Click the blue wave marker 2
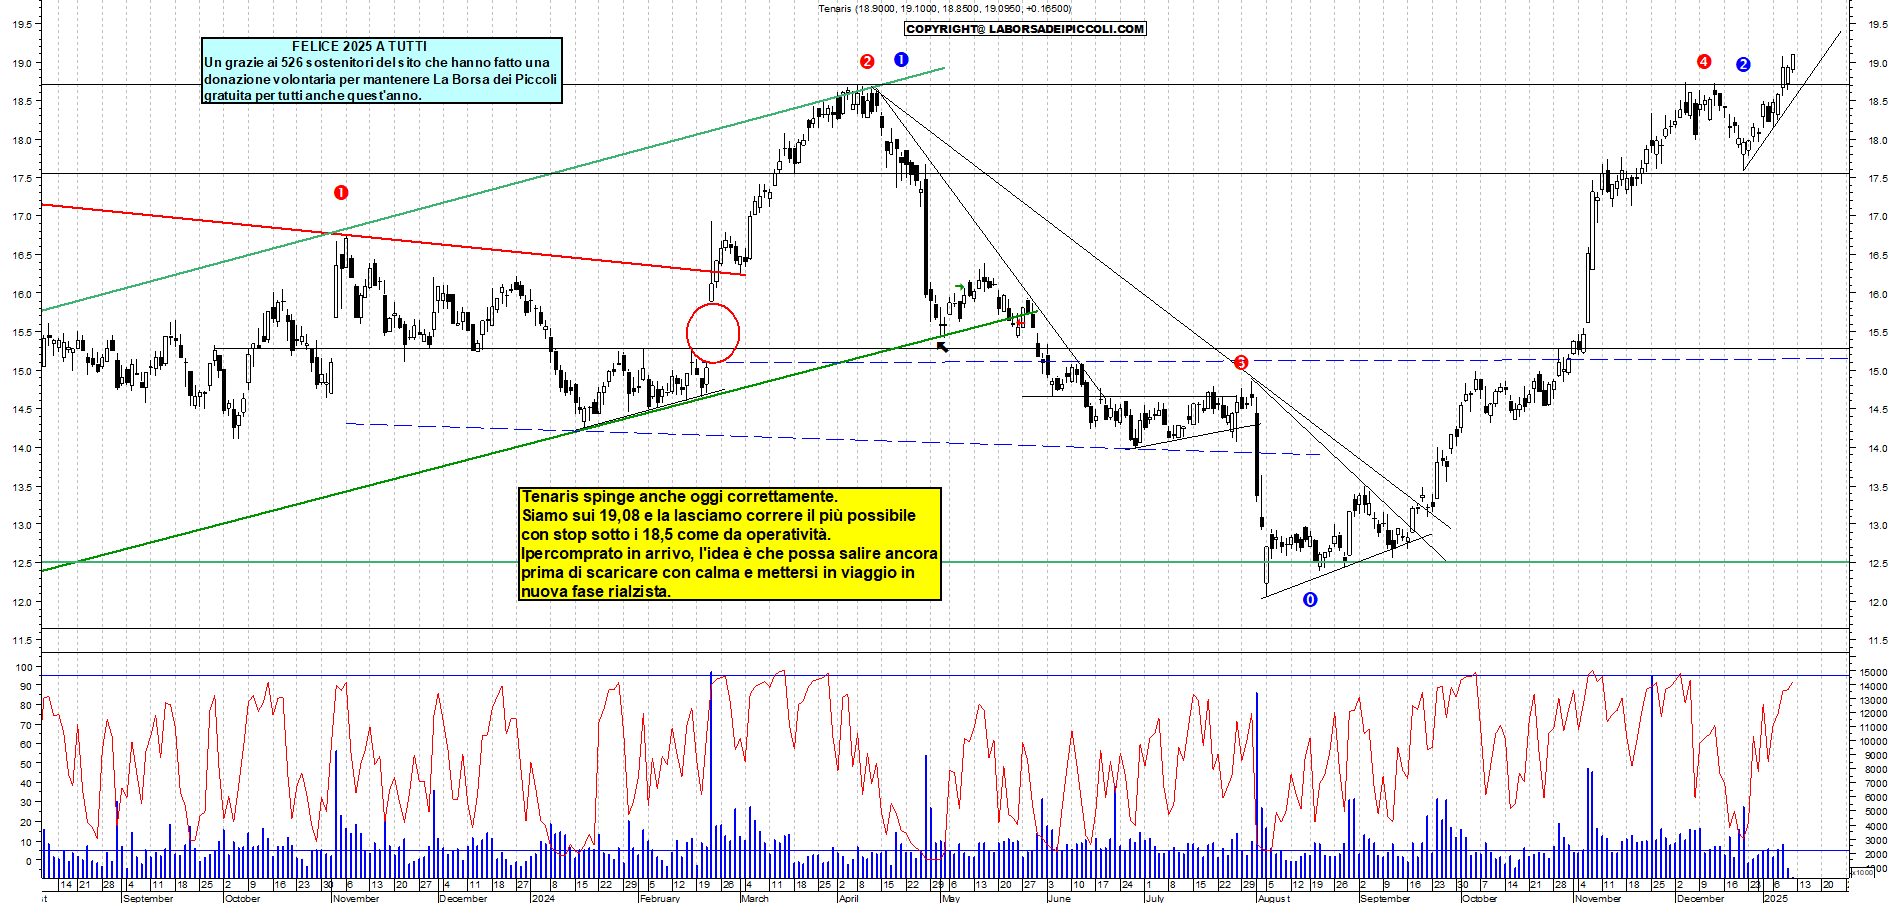 [x=1743, y=64]
